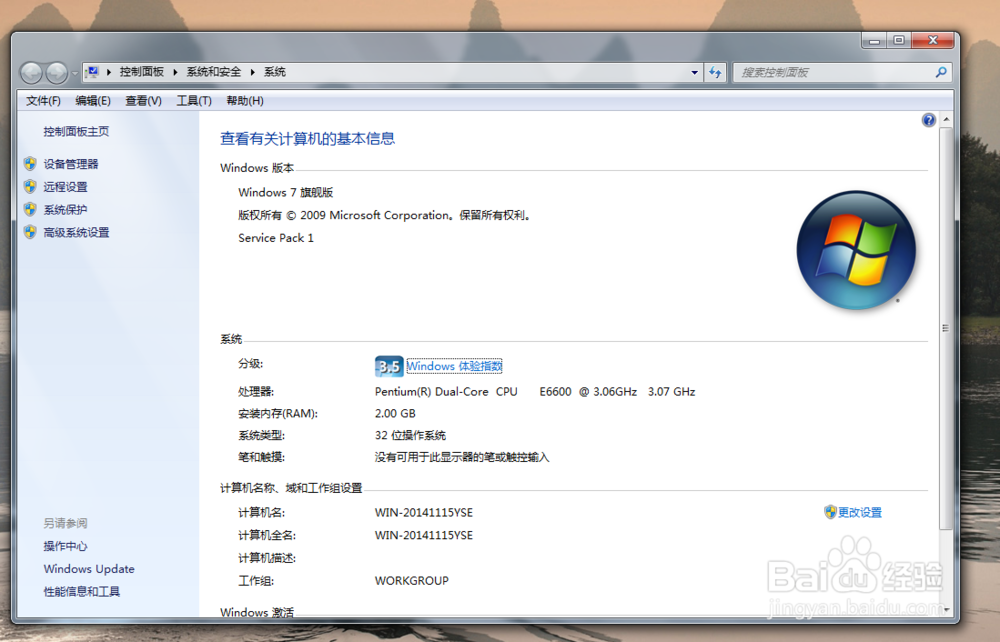
Task: Open the 帮助(H) menu
Action: click(245, 101)
